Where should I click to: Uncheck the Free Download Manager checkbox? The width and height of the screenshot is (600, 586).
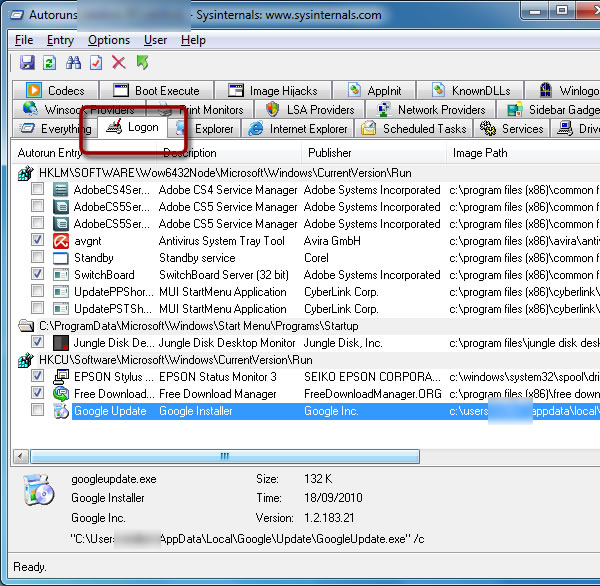[x=37, y=393]
